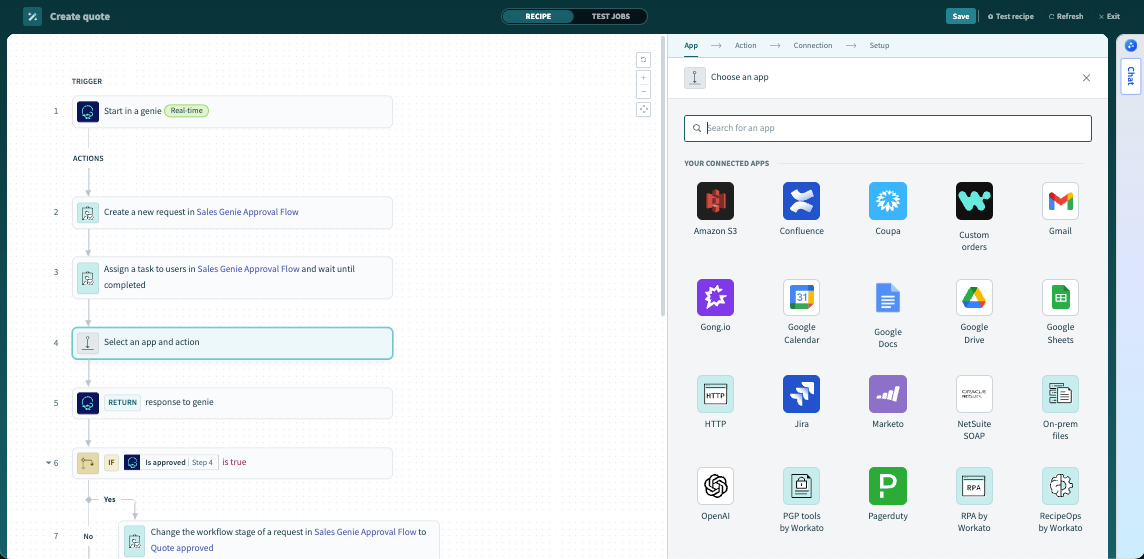Click the Is approved Step 4 datapill
This screenshot has width=1144, height=559.
pyautogui.click(x=171, y=462)
